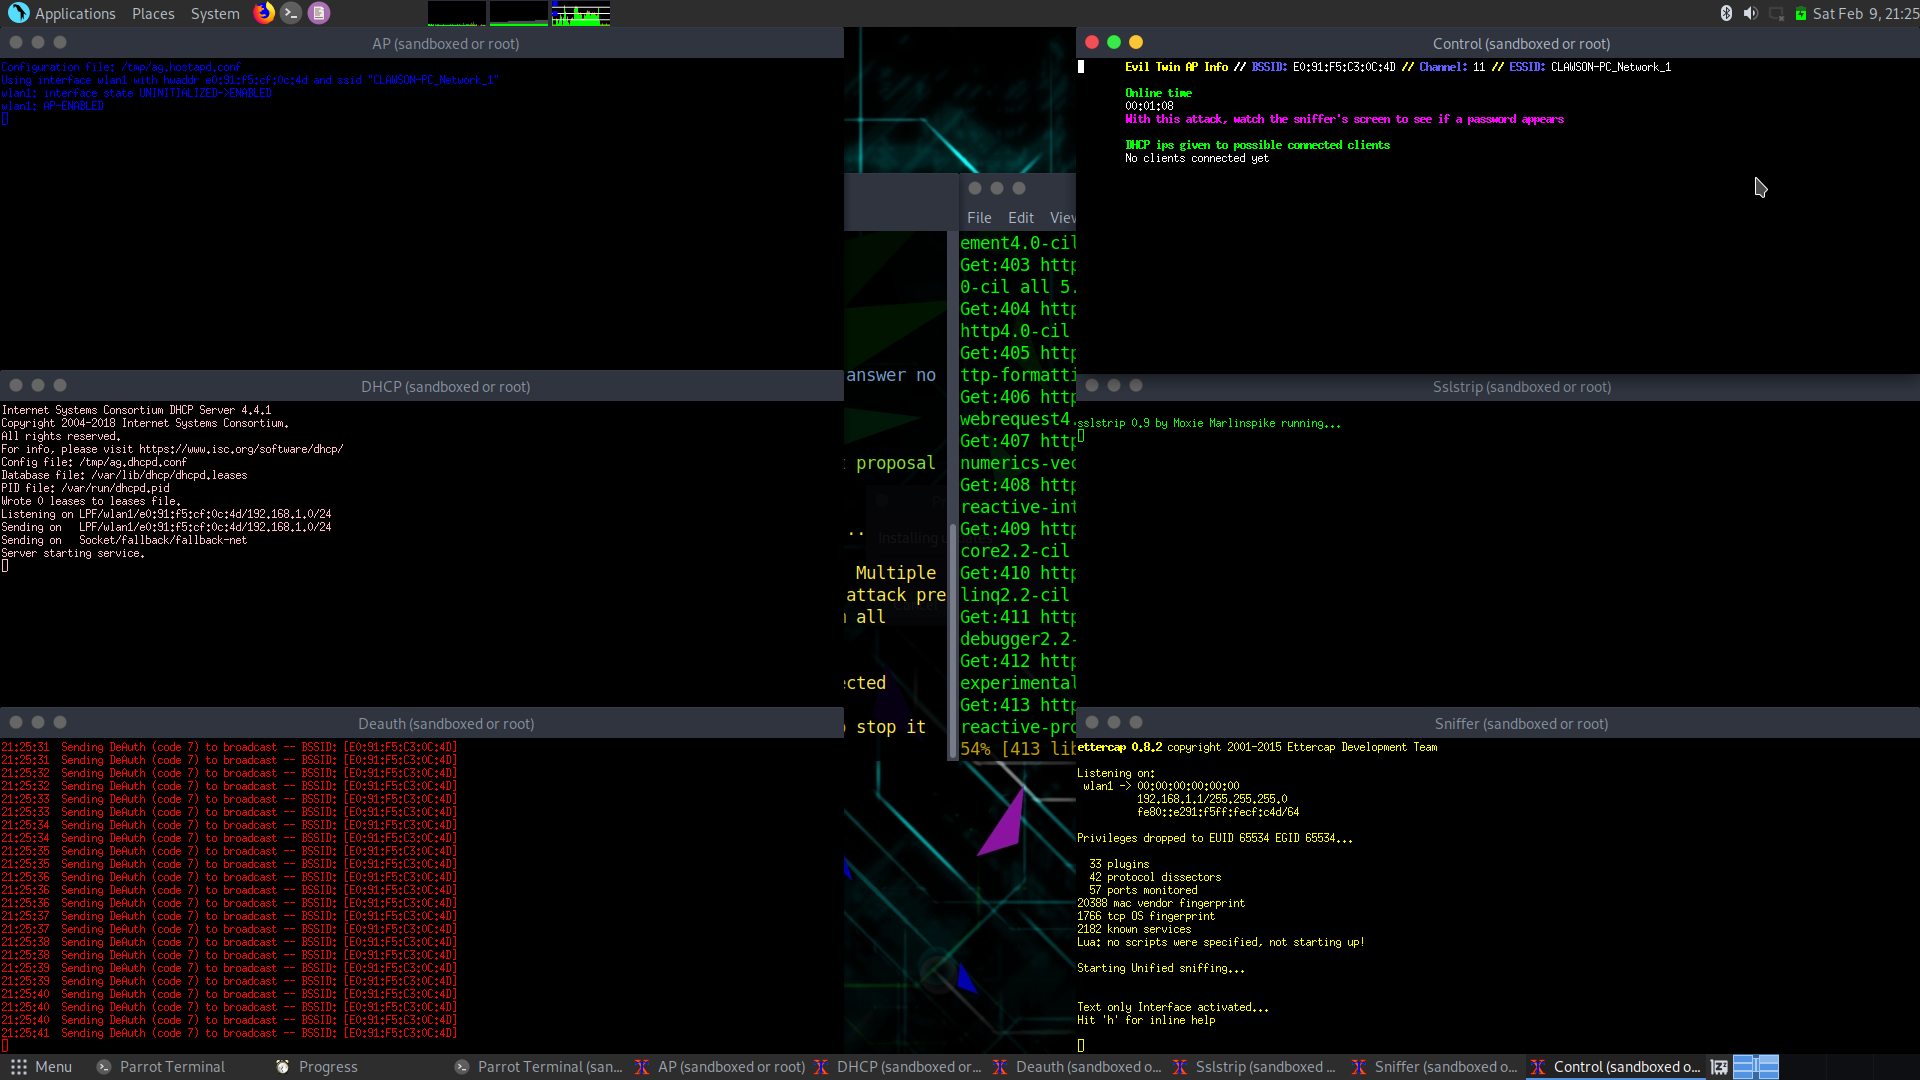Close the Deauth window
This screenshot has height=1080, width=1920.
[x=16, y=722]
